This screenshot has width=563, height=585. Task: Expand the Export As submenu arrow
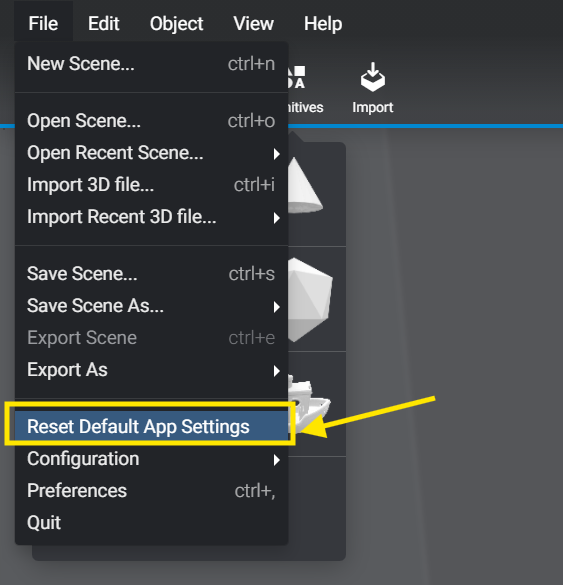click(x=276, y=371)
